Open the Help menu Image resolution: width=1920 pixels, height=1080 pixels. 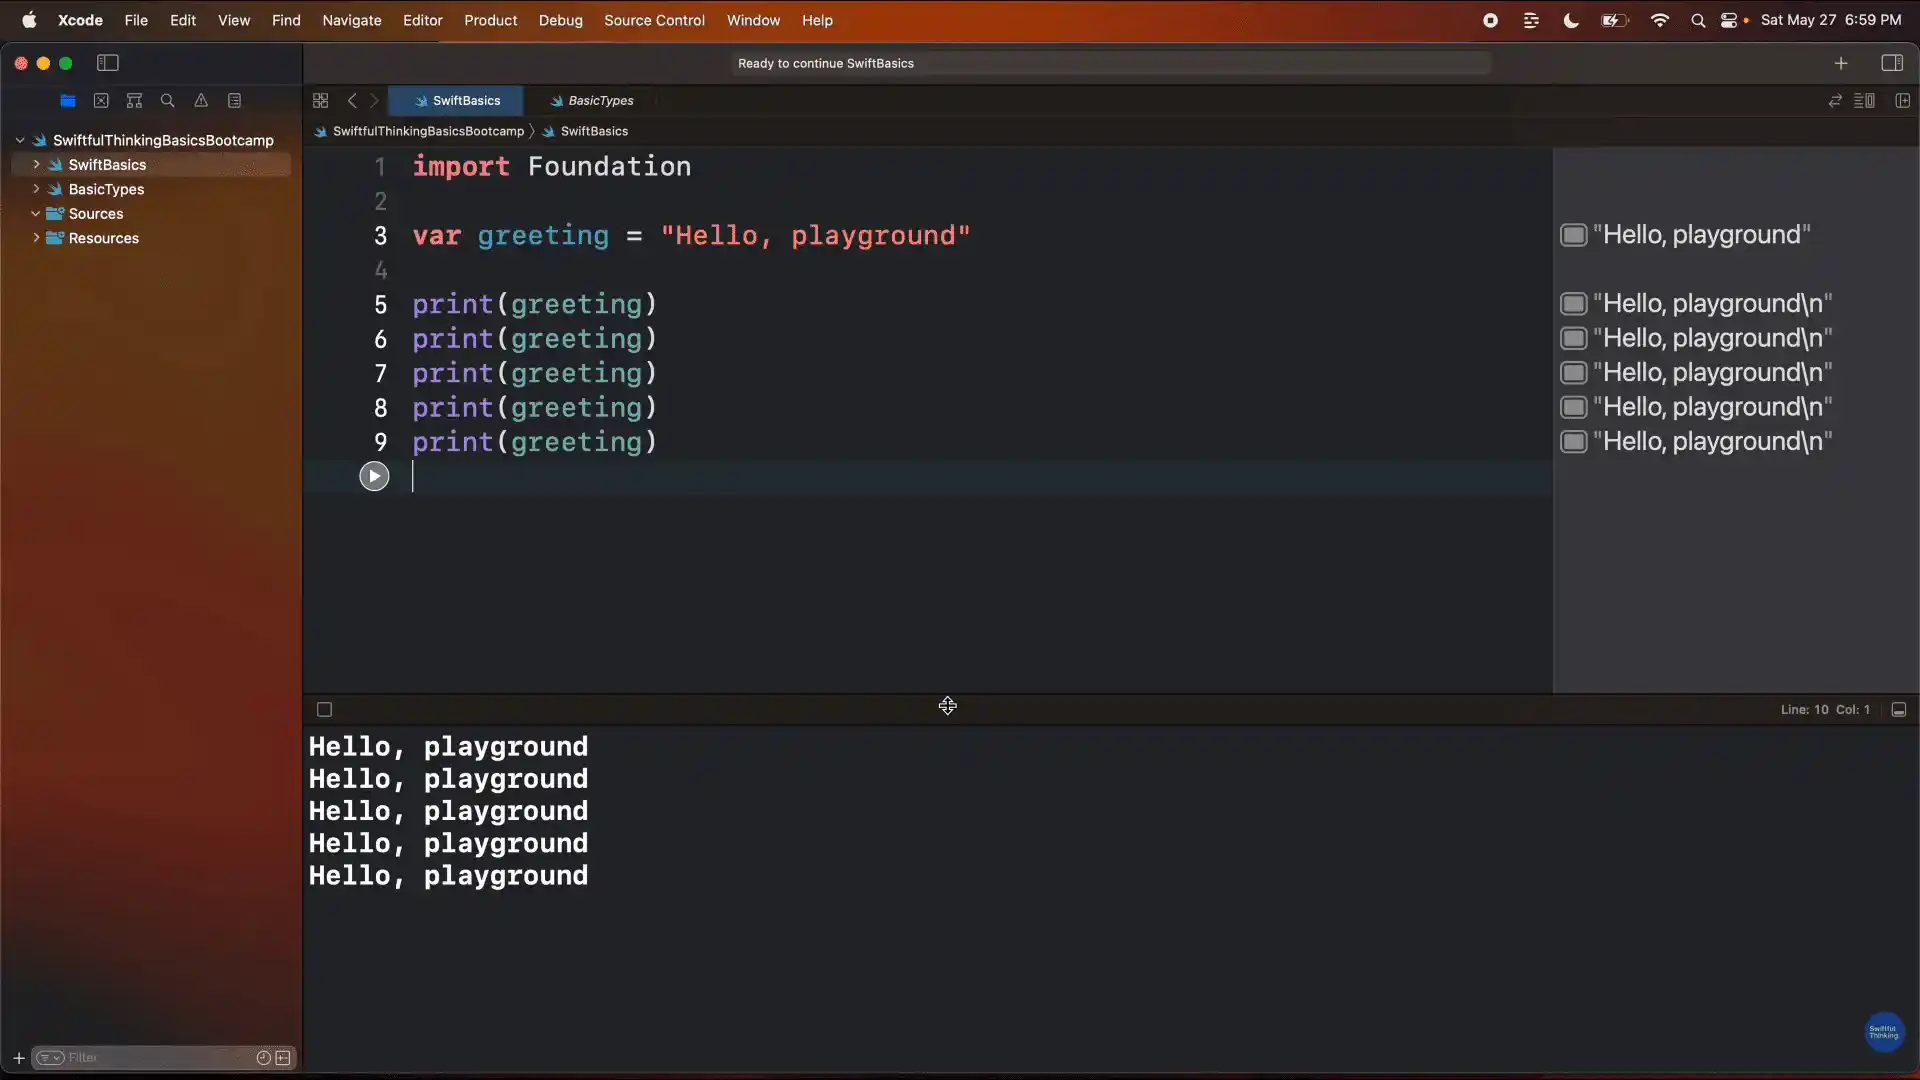(817, 20)
